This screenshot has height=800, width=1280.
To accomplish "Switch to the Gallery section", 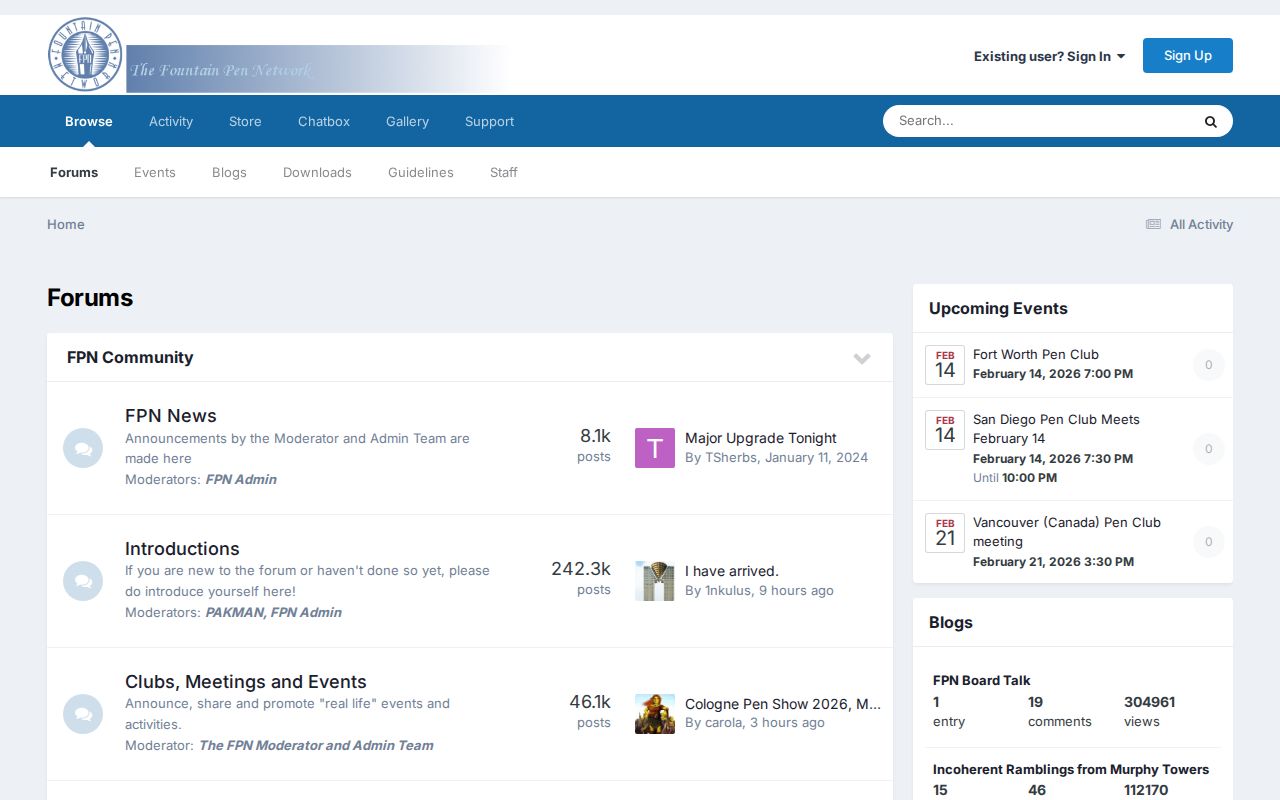I will click(407, 121).
